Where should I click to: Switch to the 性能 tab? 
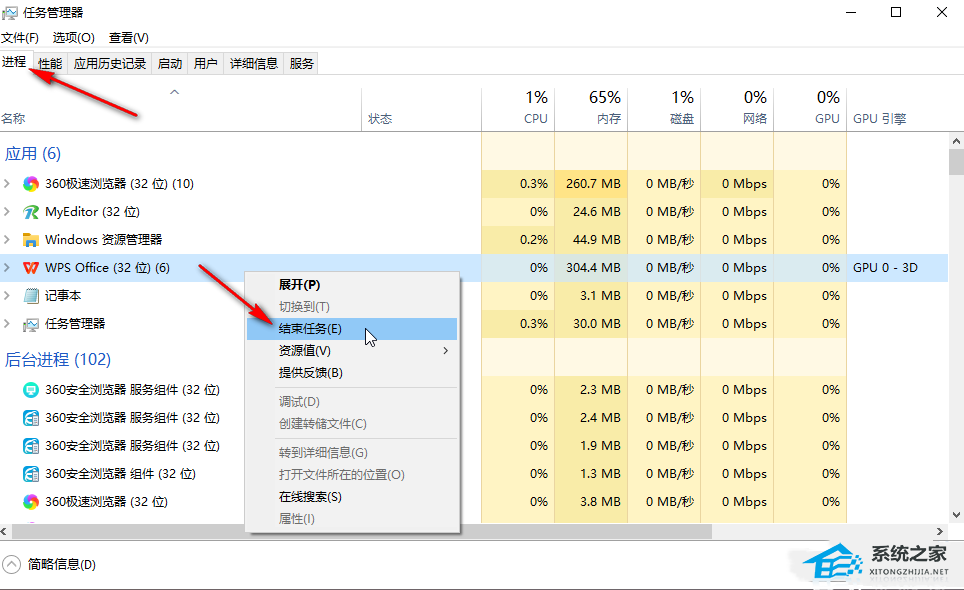pos(50,63)
